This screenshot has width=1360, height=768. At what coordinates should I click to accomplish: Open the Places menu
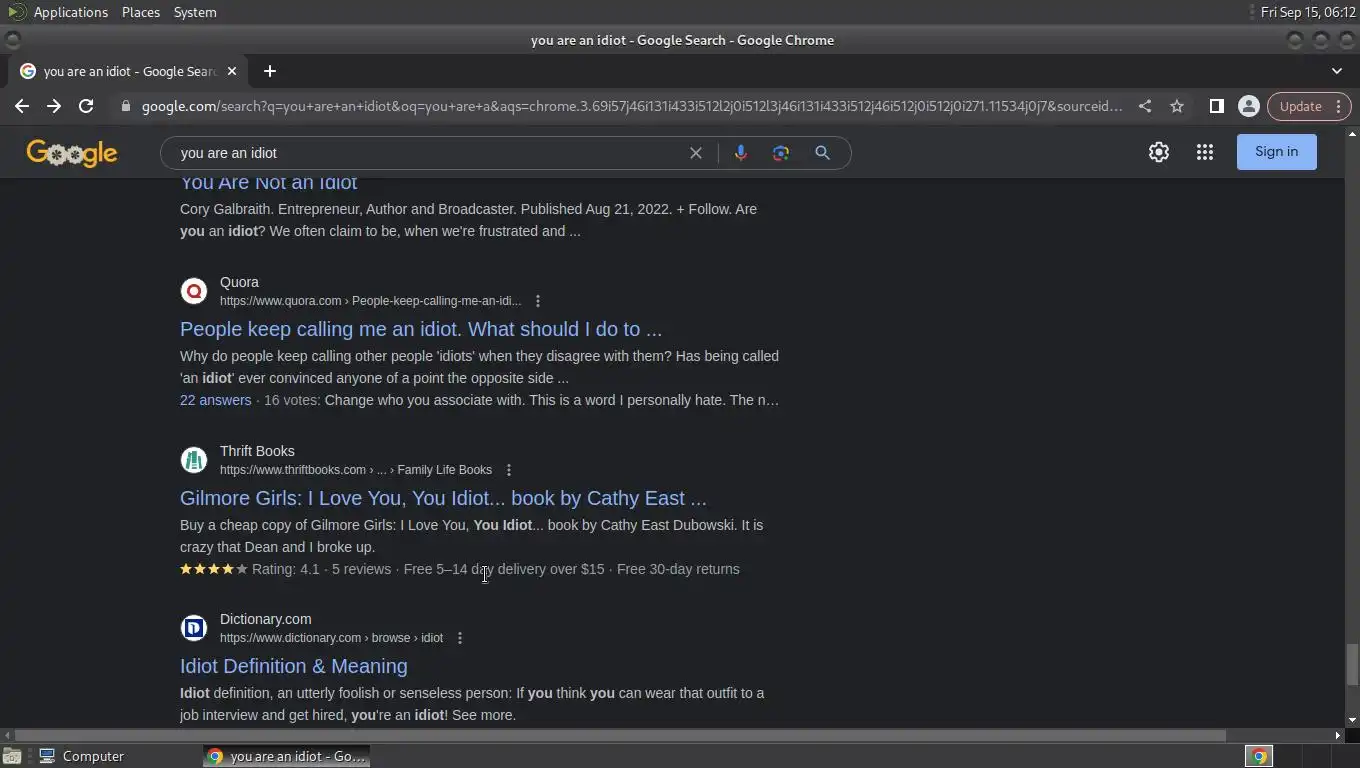click(141, 12)
